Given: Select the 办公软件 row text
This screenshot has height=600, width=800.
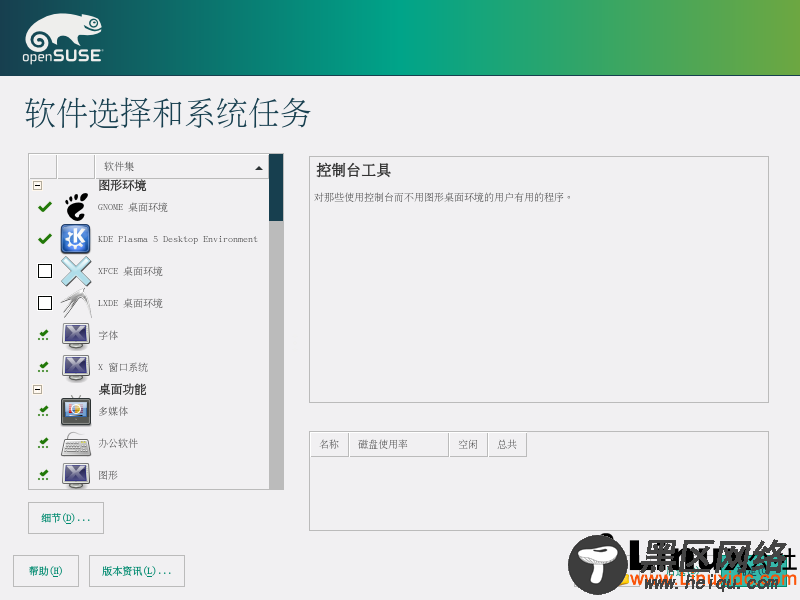Looking at the screenshot, I should click(x=118, y=443).
